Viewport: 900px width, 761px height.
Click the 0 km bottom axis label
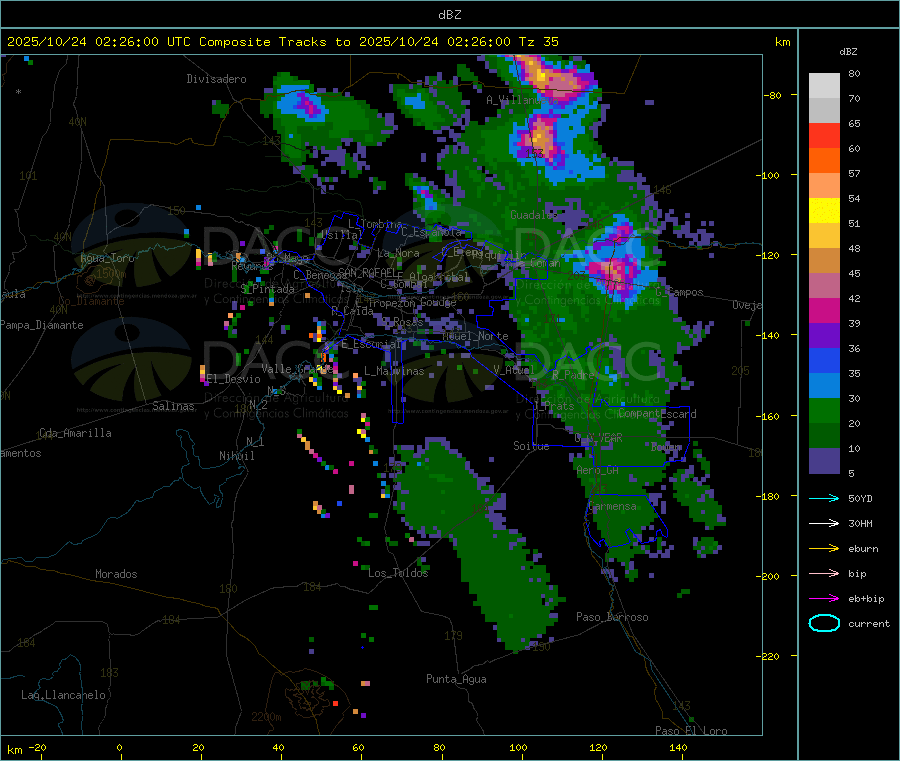(119, 747)
